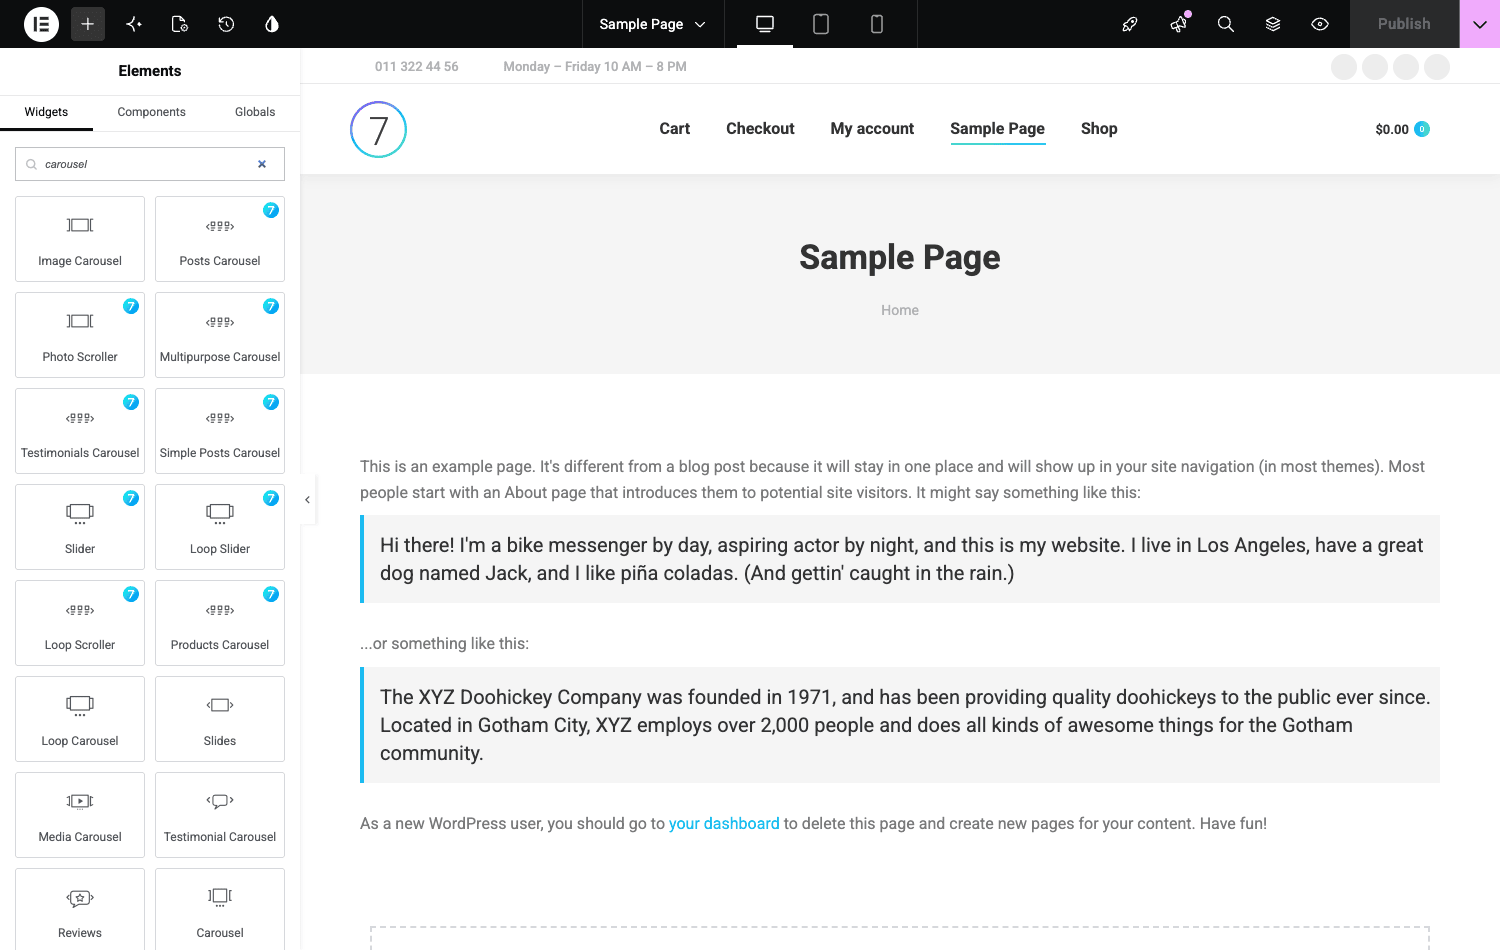The image size is (1500, 950).
Task: Click the Add Element plus icon
Action: tap(88, 24)
